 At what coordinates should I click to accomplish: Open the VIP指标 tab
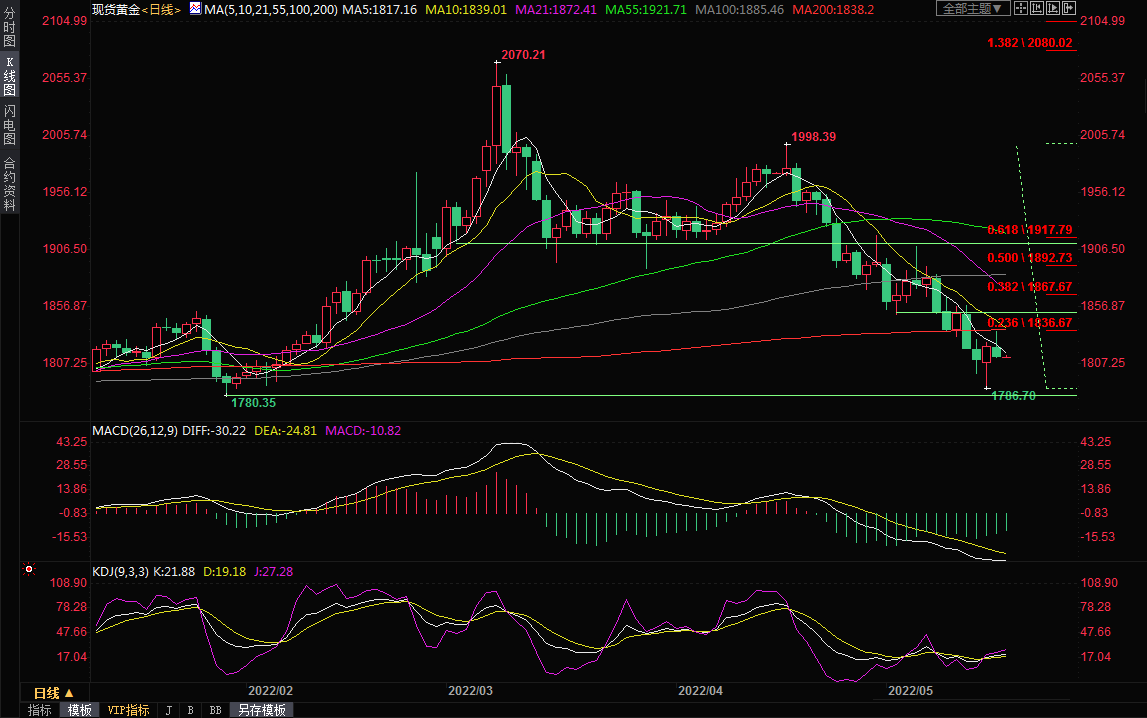pos(128,710)
